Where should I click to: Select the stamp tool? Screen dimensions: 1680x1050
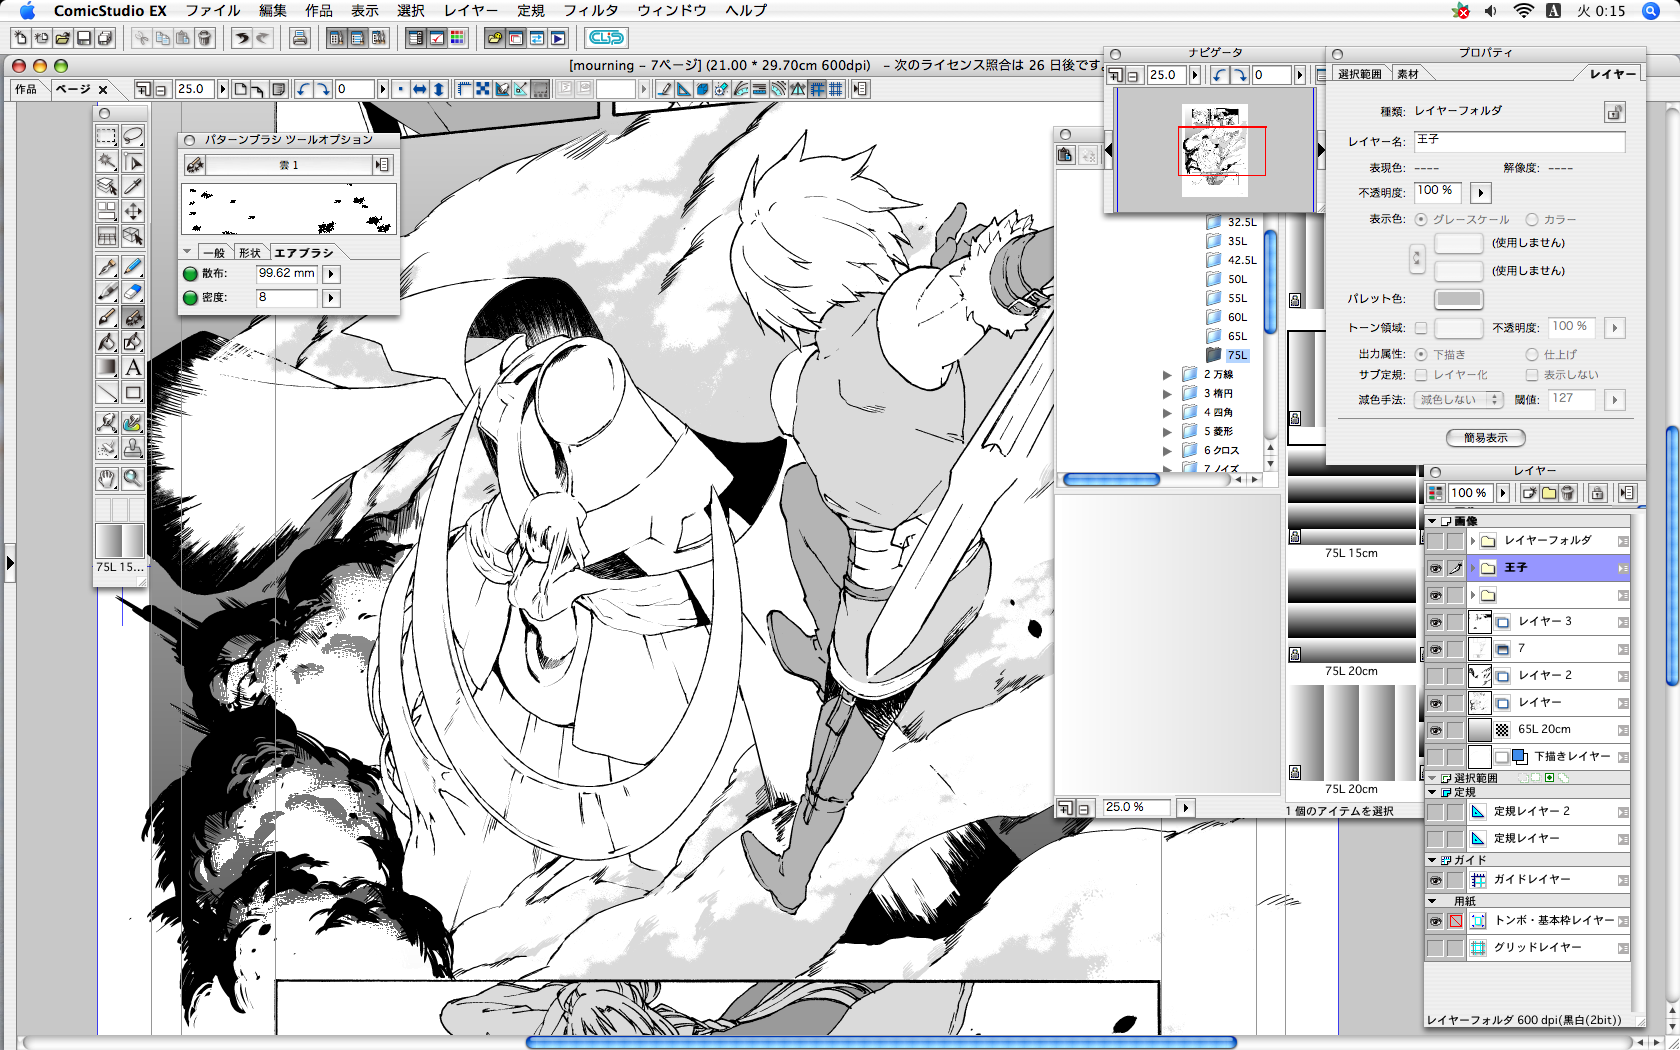(133, 448)
